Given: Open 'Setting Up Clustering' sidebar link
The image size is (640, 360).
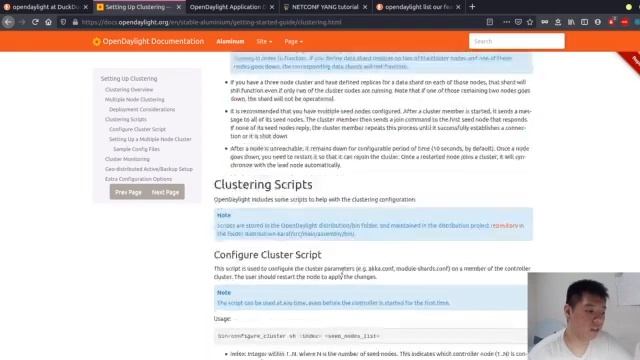Looking at the screenshot, I should pyautogui.click(x=129, y=78).
